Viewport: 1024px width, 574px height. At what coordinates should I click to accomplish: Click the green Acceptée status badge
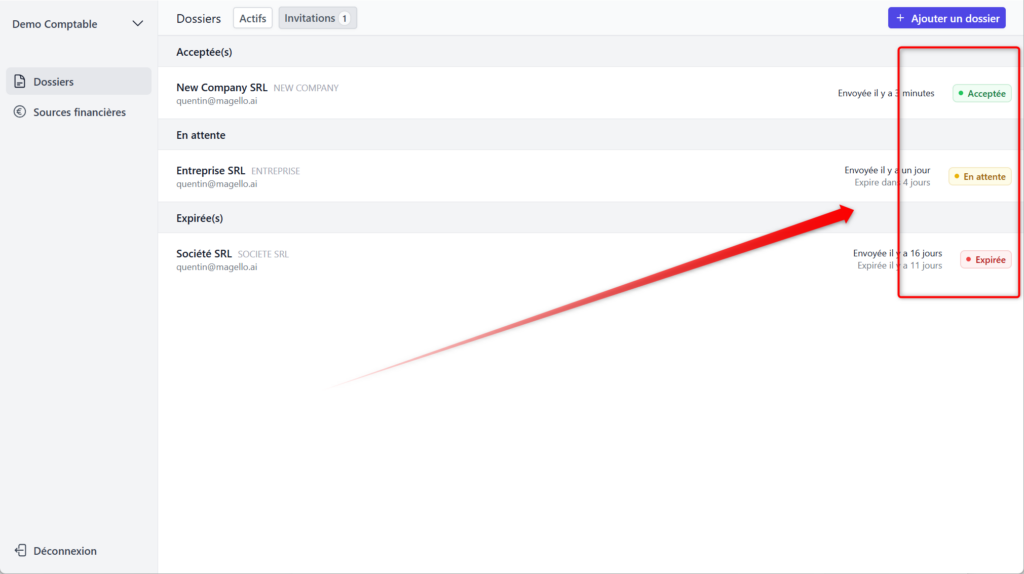[981, 93]
